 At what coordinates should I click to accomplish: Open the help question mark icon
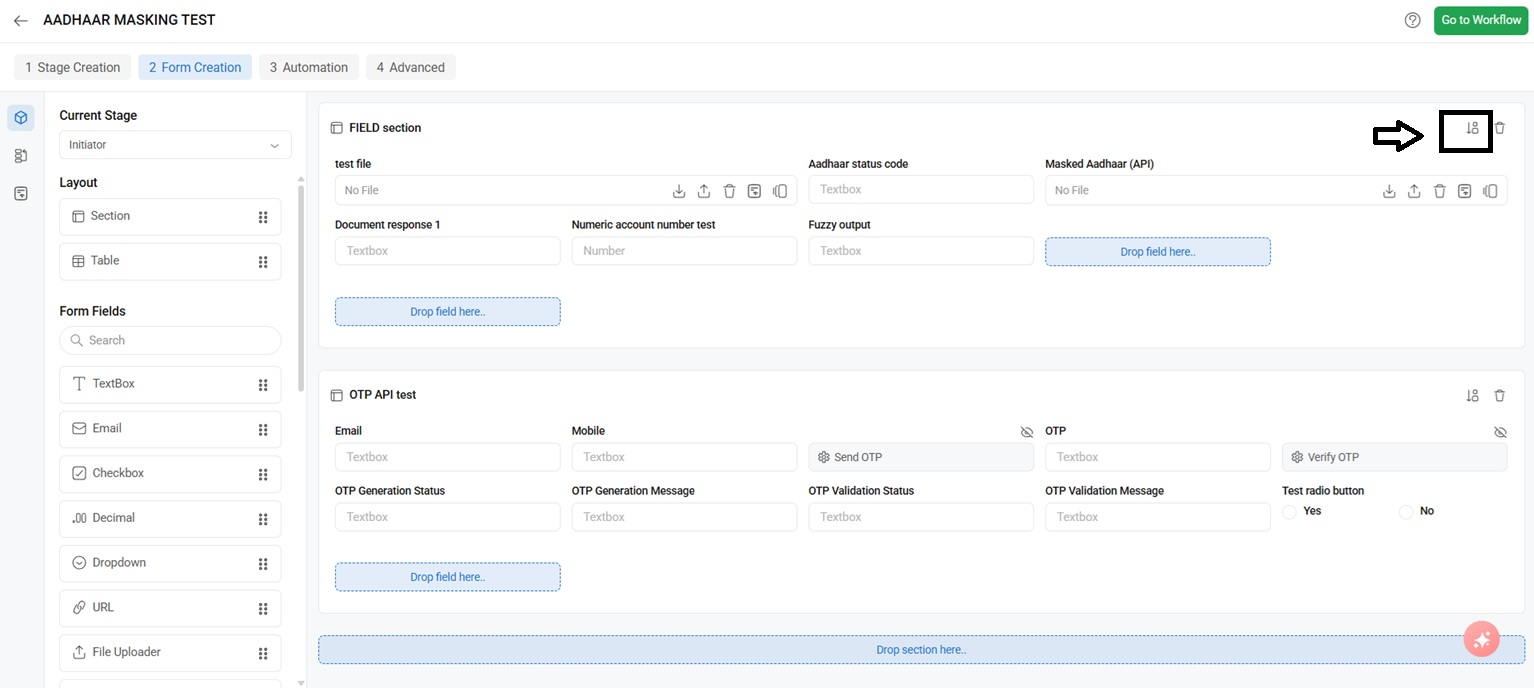(x=1412, y=20)
